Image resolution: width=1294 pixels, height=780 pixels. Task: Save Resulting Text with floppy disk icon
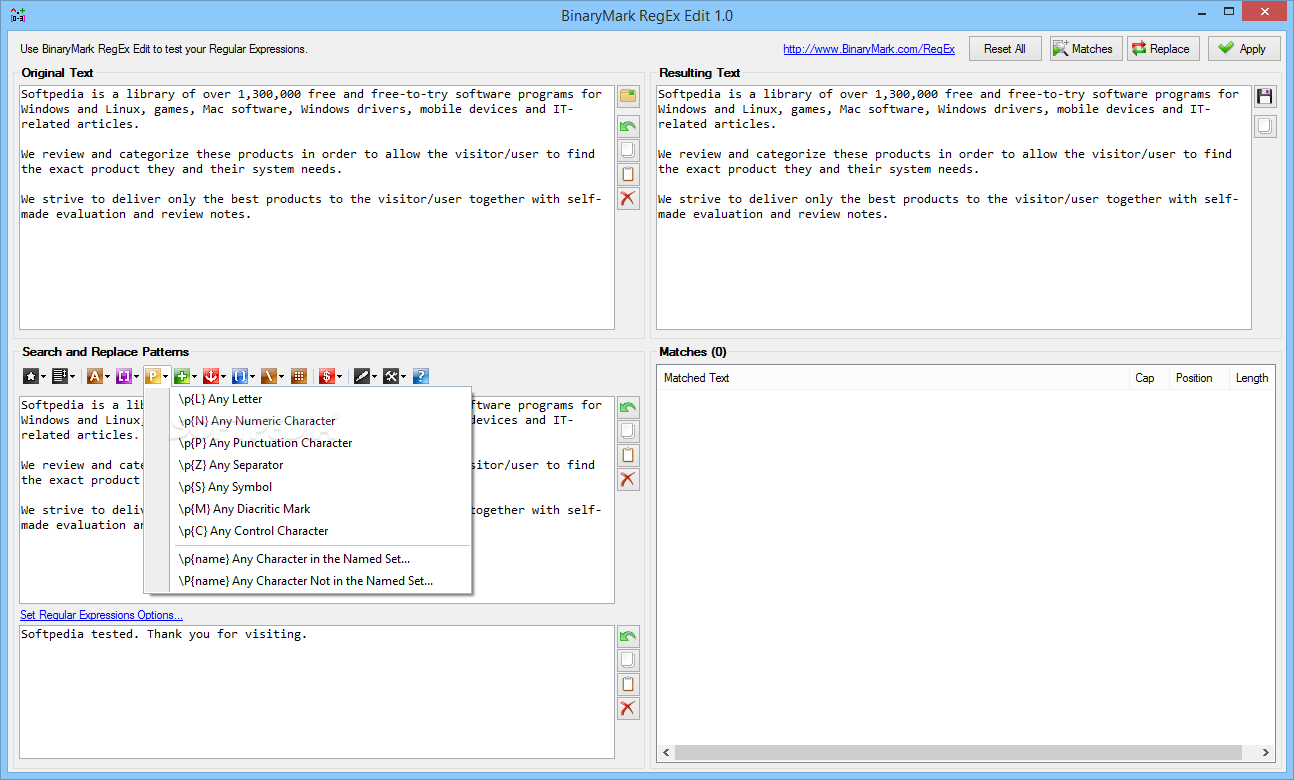(1265, 96)
